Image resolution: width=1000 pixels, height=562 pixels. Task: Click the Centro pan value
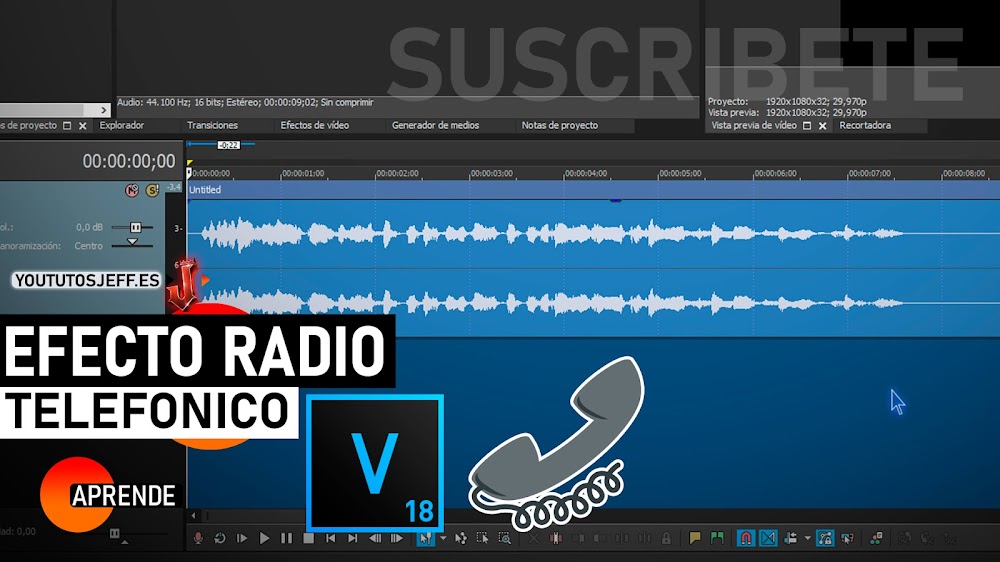(x=88, y=246)
